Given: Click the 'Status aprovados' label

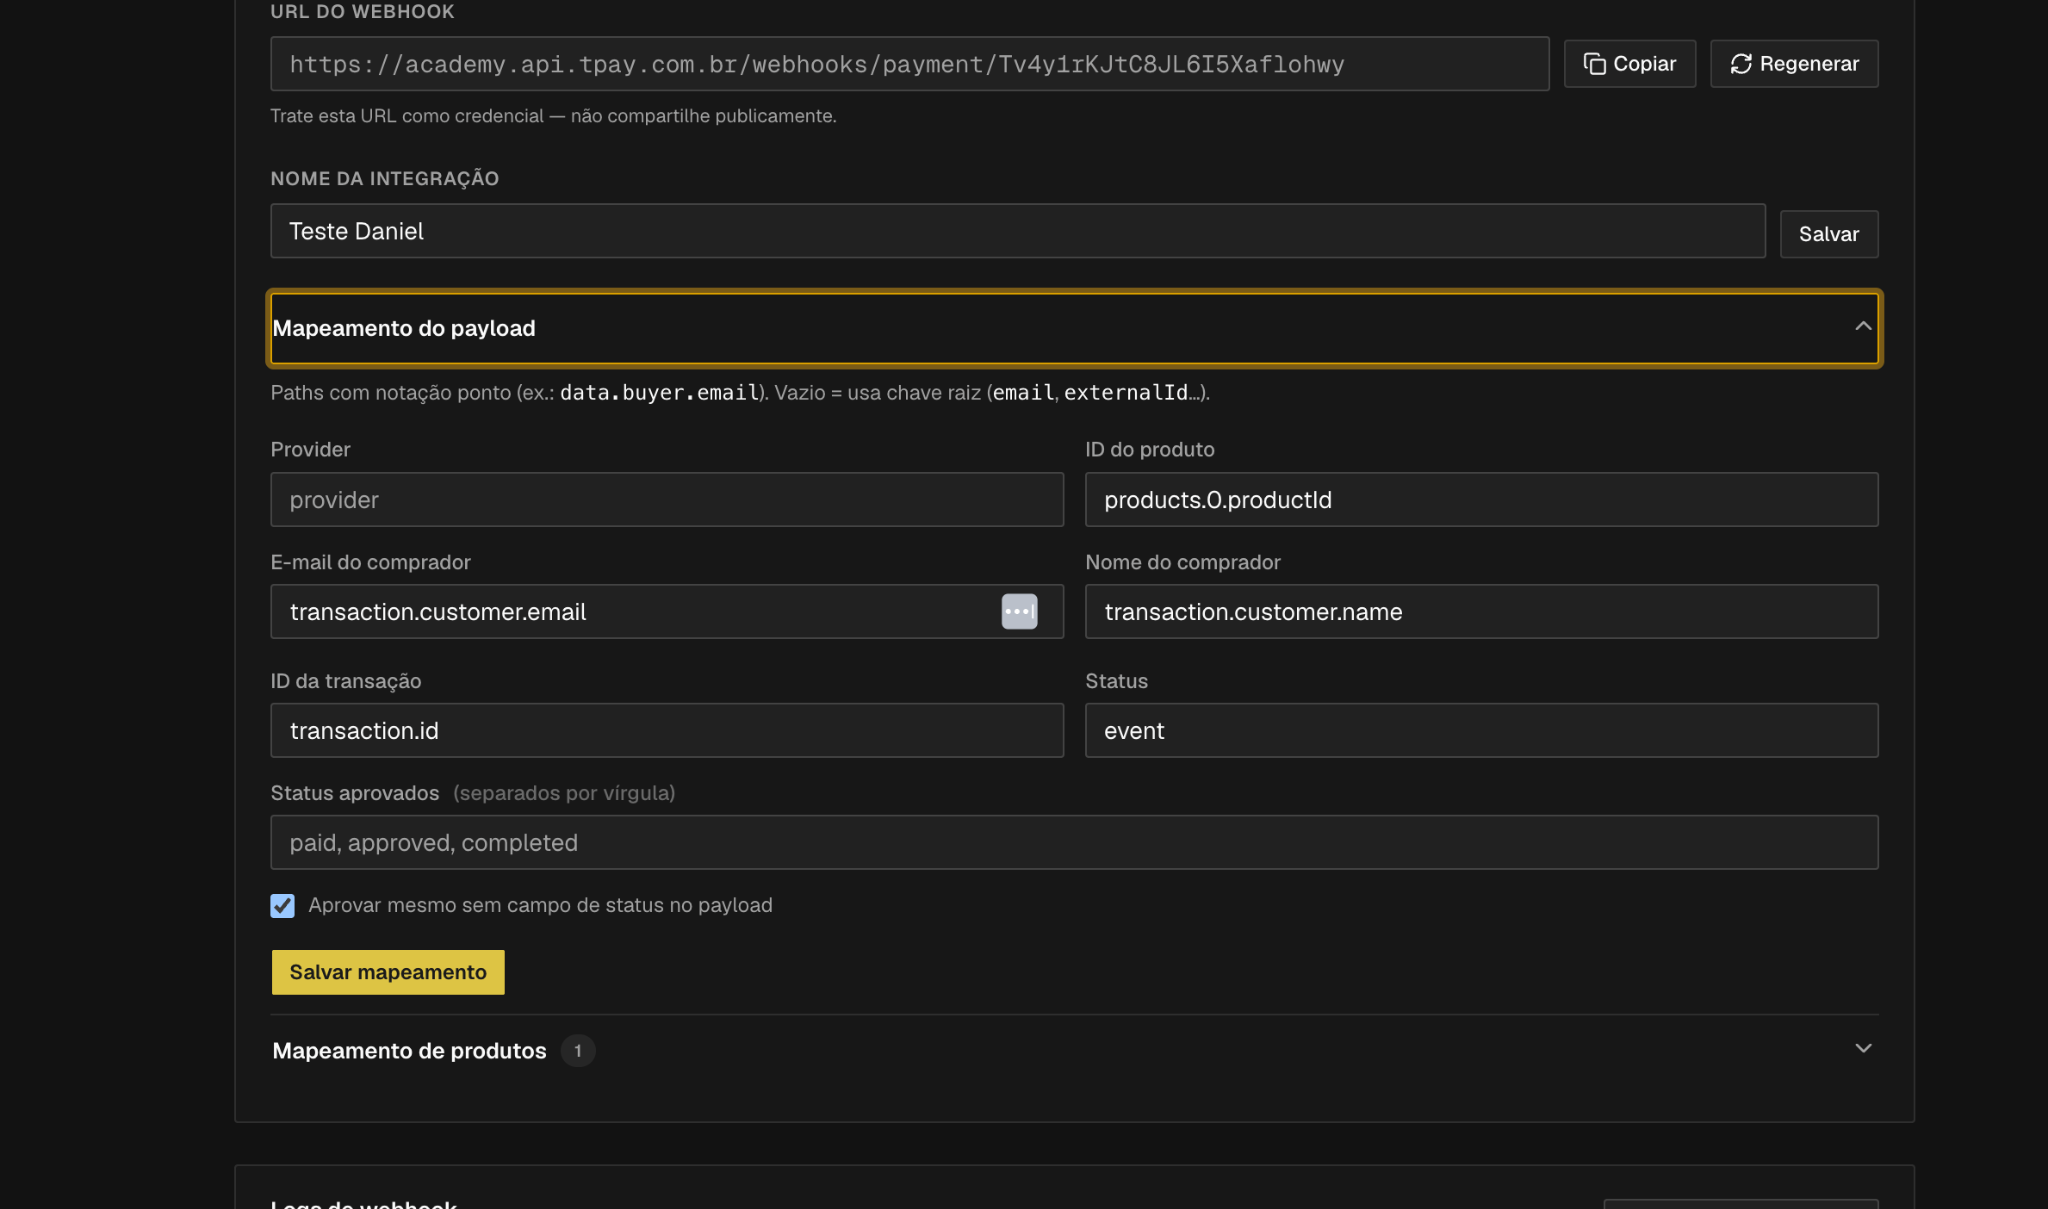Looking at the screenshot, I should coord(354,793).
